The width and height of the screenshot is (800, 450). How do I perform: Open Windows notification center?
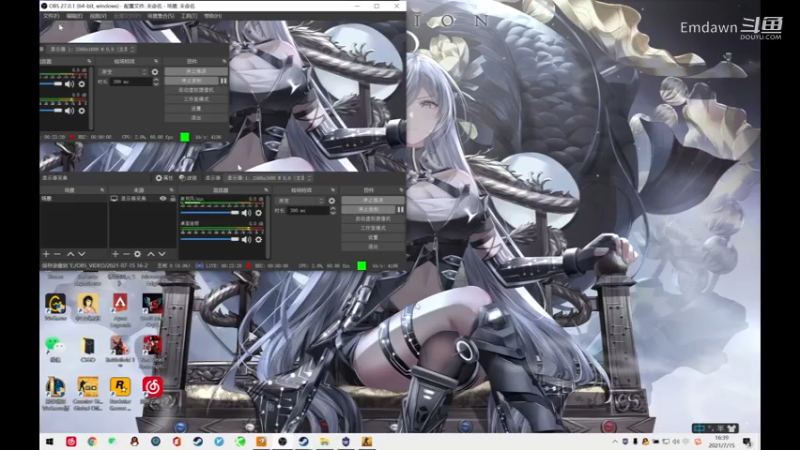747,442
